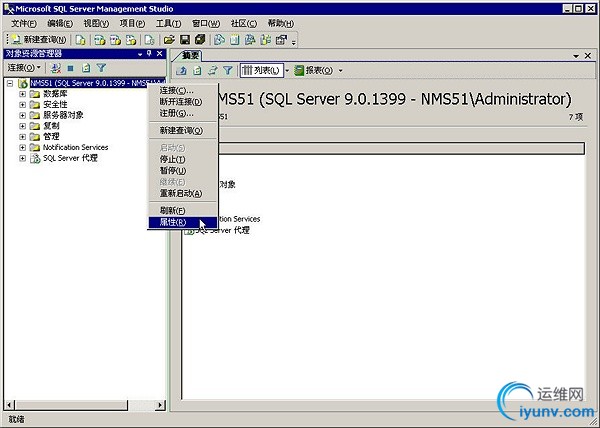The image size is (600, 428).
Task: Expand the 安全性 folder node
Action: click(23, 104)
